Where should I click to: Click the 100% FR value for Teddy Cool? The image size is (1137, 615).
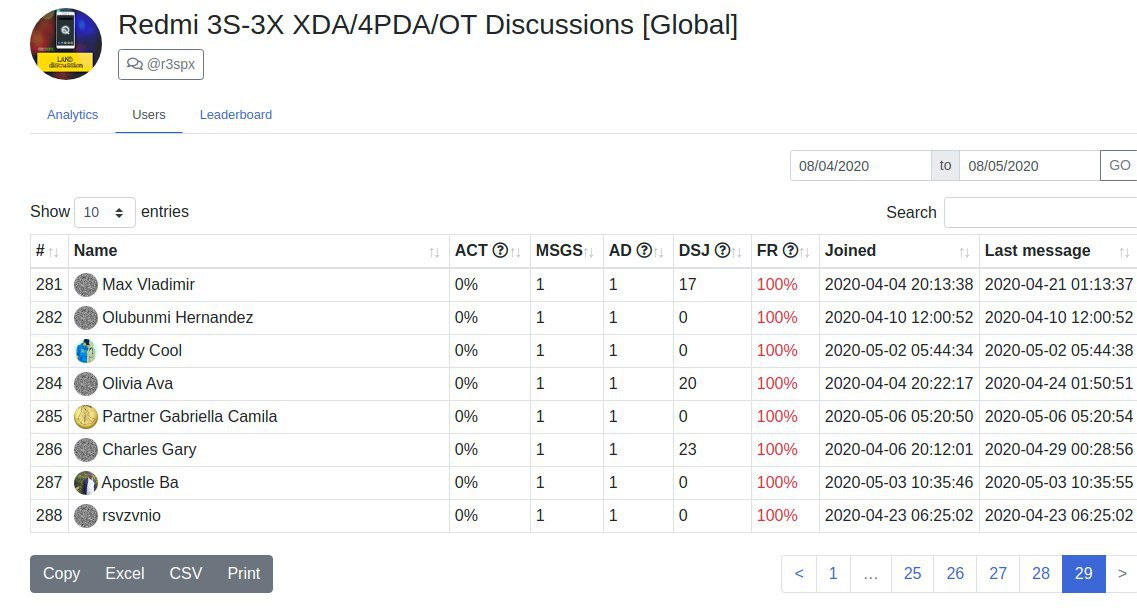tap(777, 350)
